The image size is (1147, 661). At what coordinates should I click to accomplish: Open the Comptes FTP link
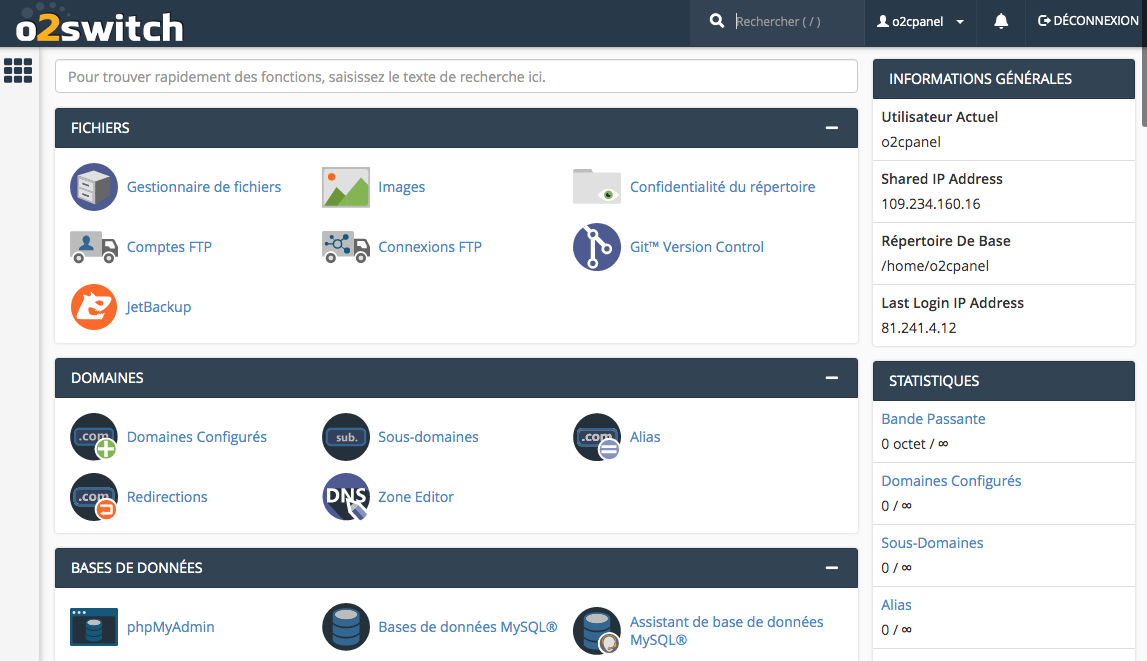[169, 247]
